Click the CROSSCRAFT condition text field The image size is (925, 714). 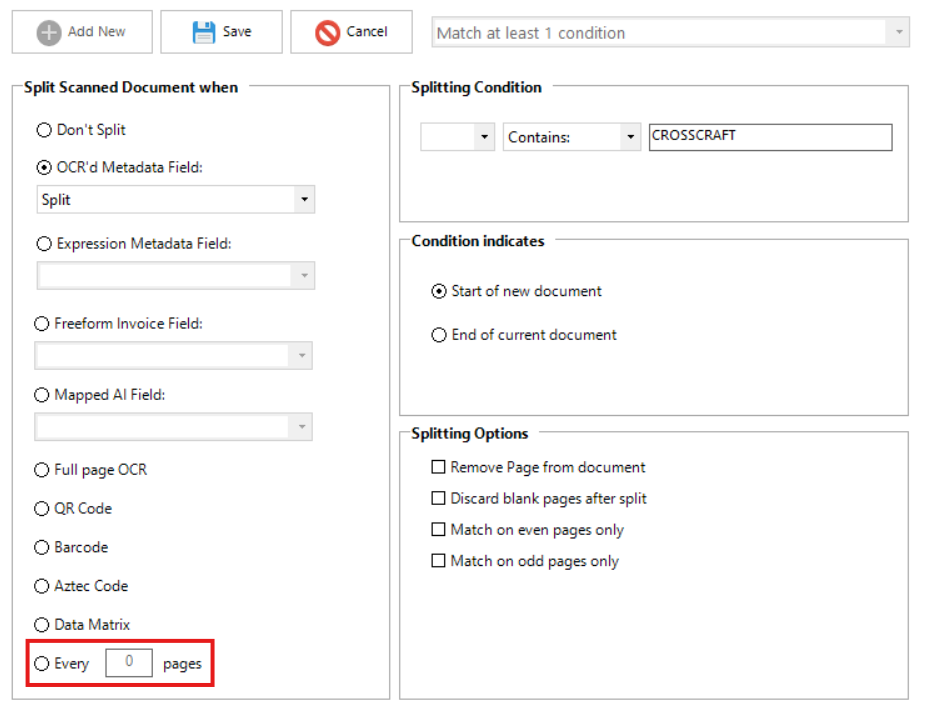click(x=770, y=137)
